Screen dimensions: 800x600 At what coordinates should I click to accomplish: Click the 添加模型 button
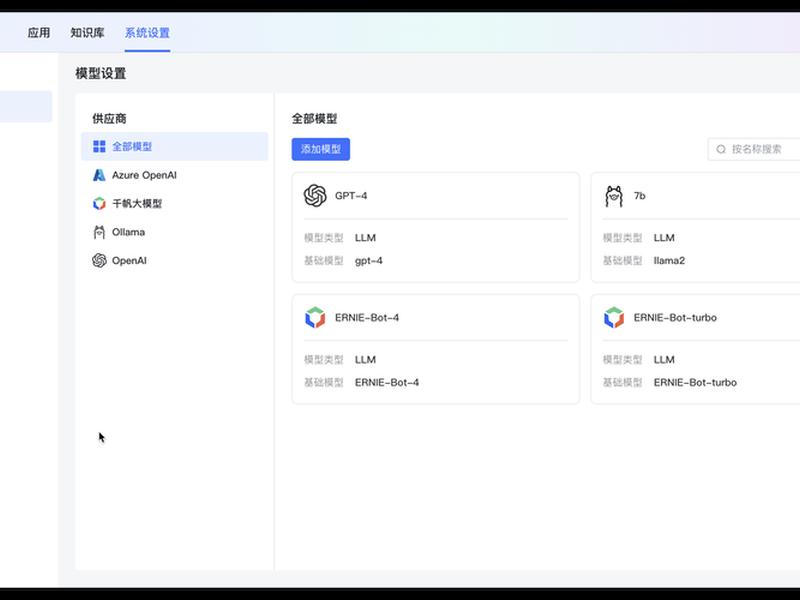(321, 149)
